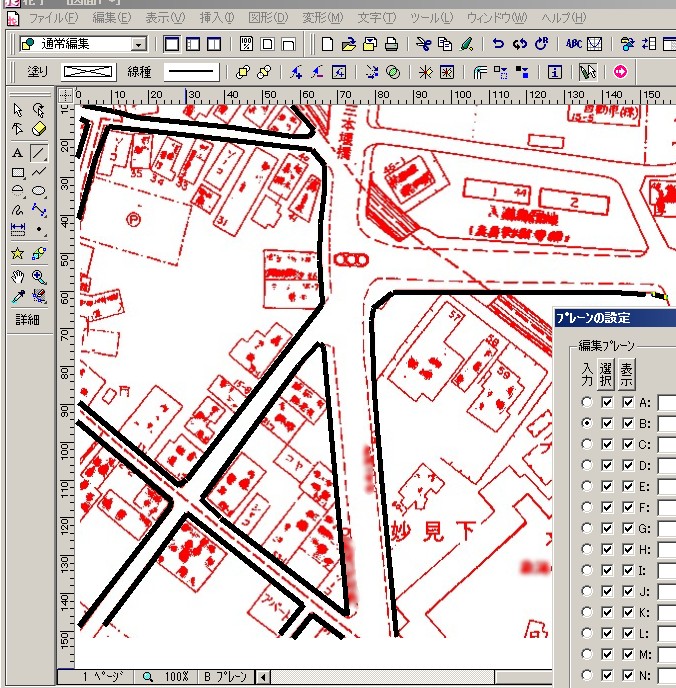Viewport: 676px width, 688px height.
Task: Click the New document icon
Action: point(327,44)
